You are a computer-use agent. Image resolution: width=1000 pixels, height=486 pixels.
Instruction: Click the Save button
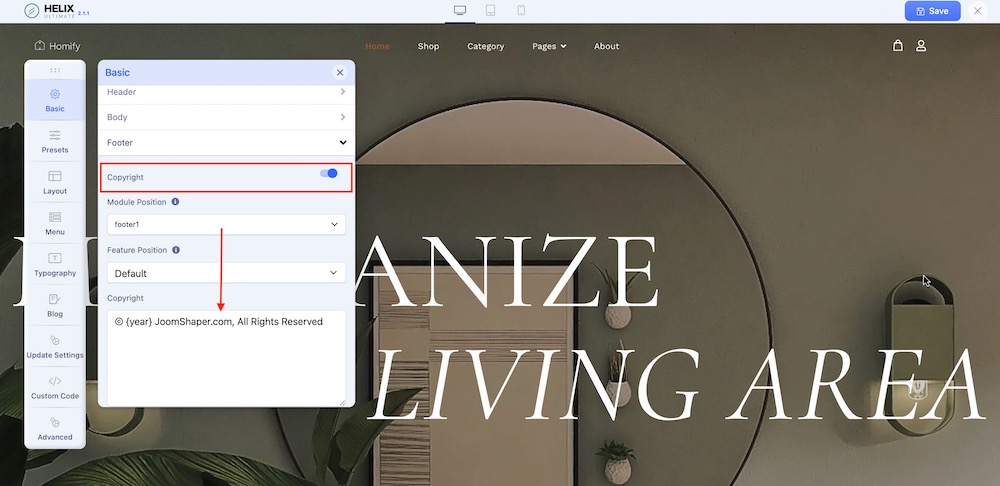(932, 11)
